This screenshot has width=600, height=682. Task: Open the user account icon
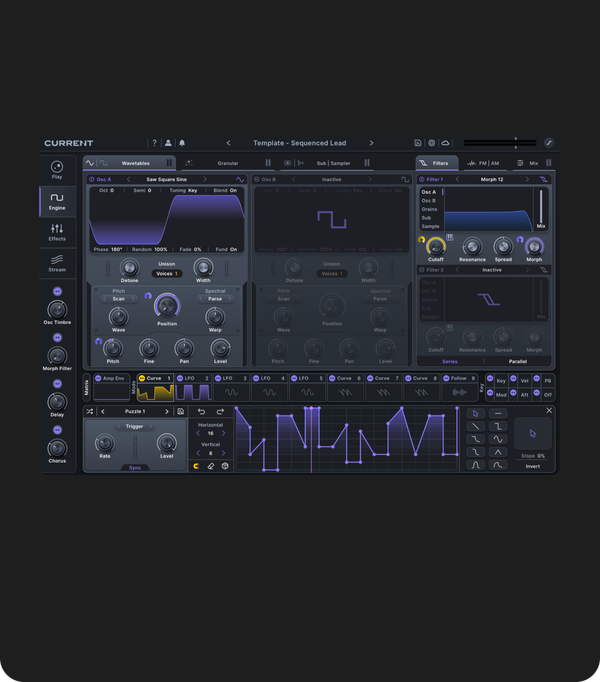[168, 143]
